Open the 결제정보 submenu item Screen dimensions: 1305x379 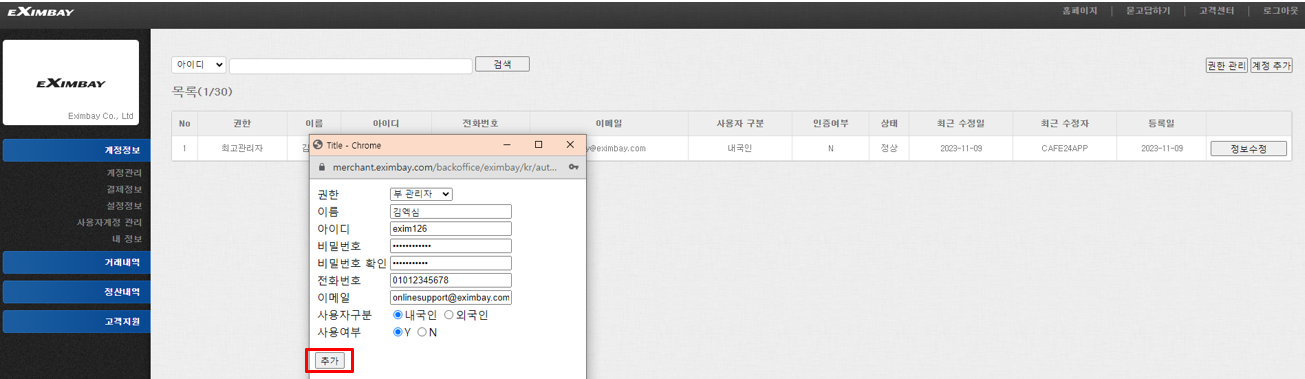[124, 189]
